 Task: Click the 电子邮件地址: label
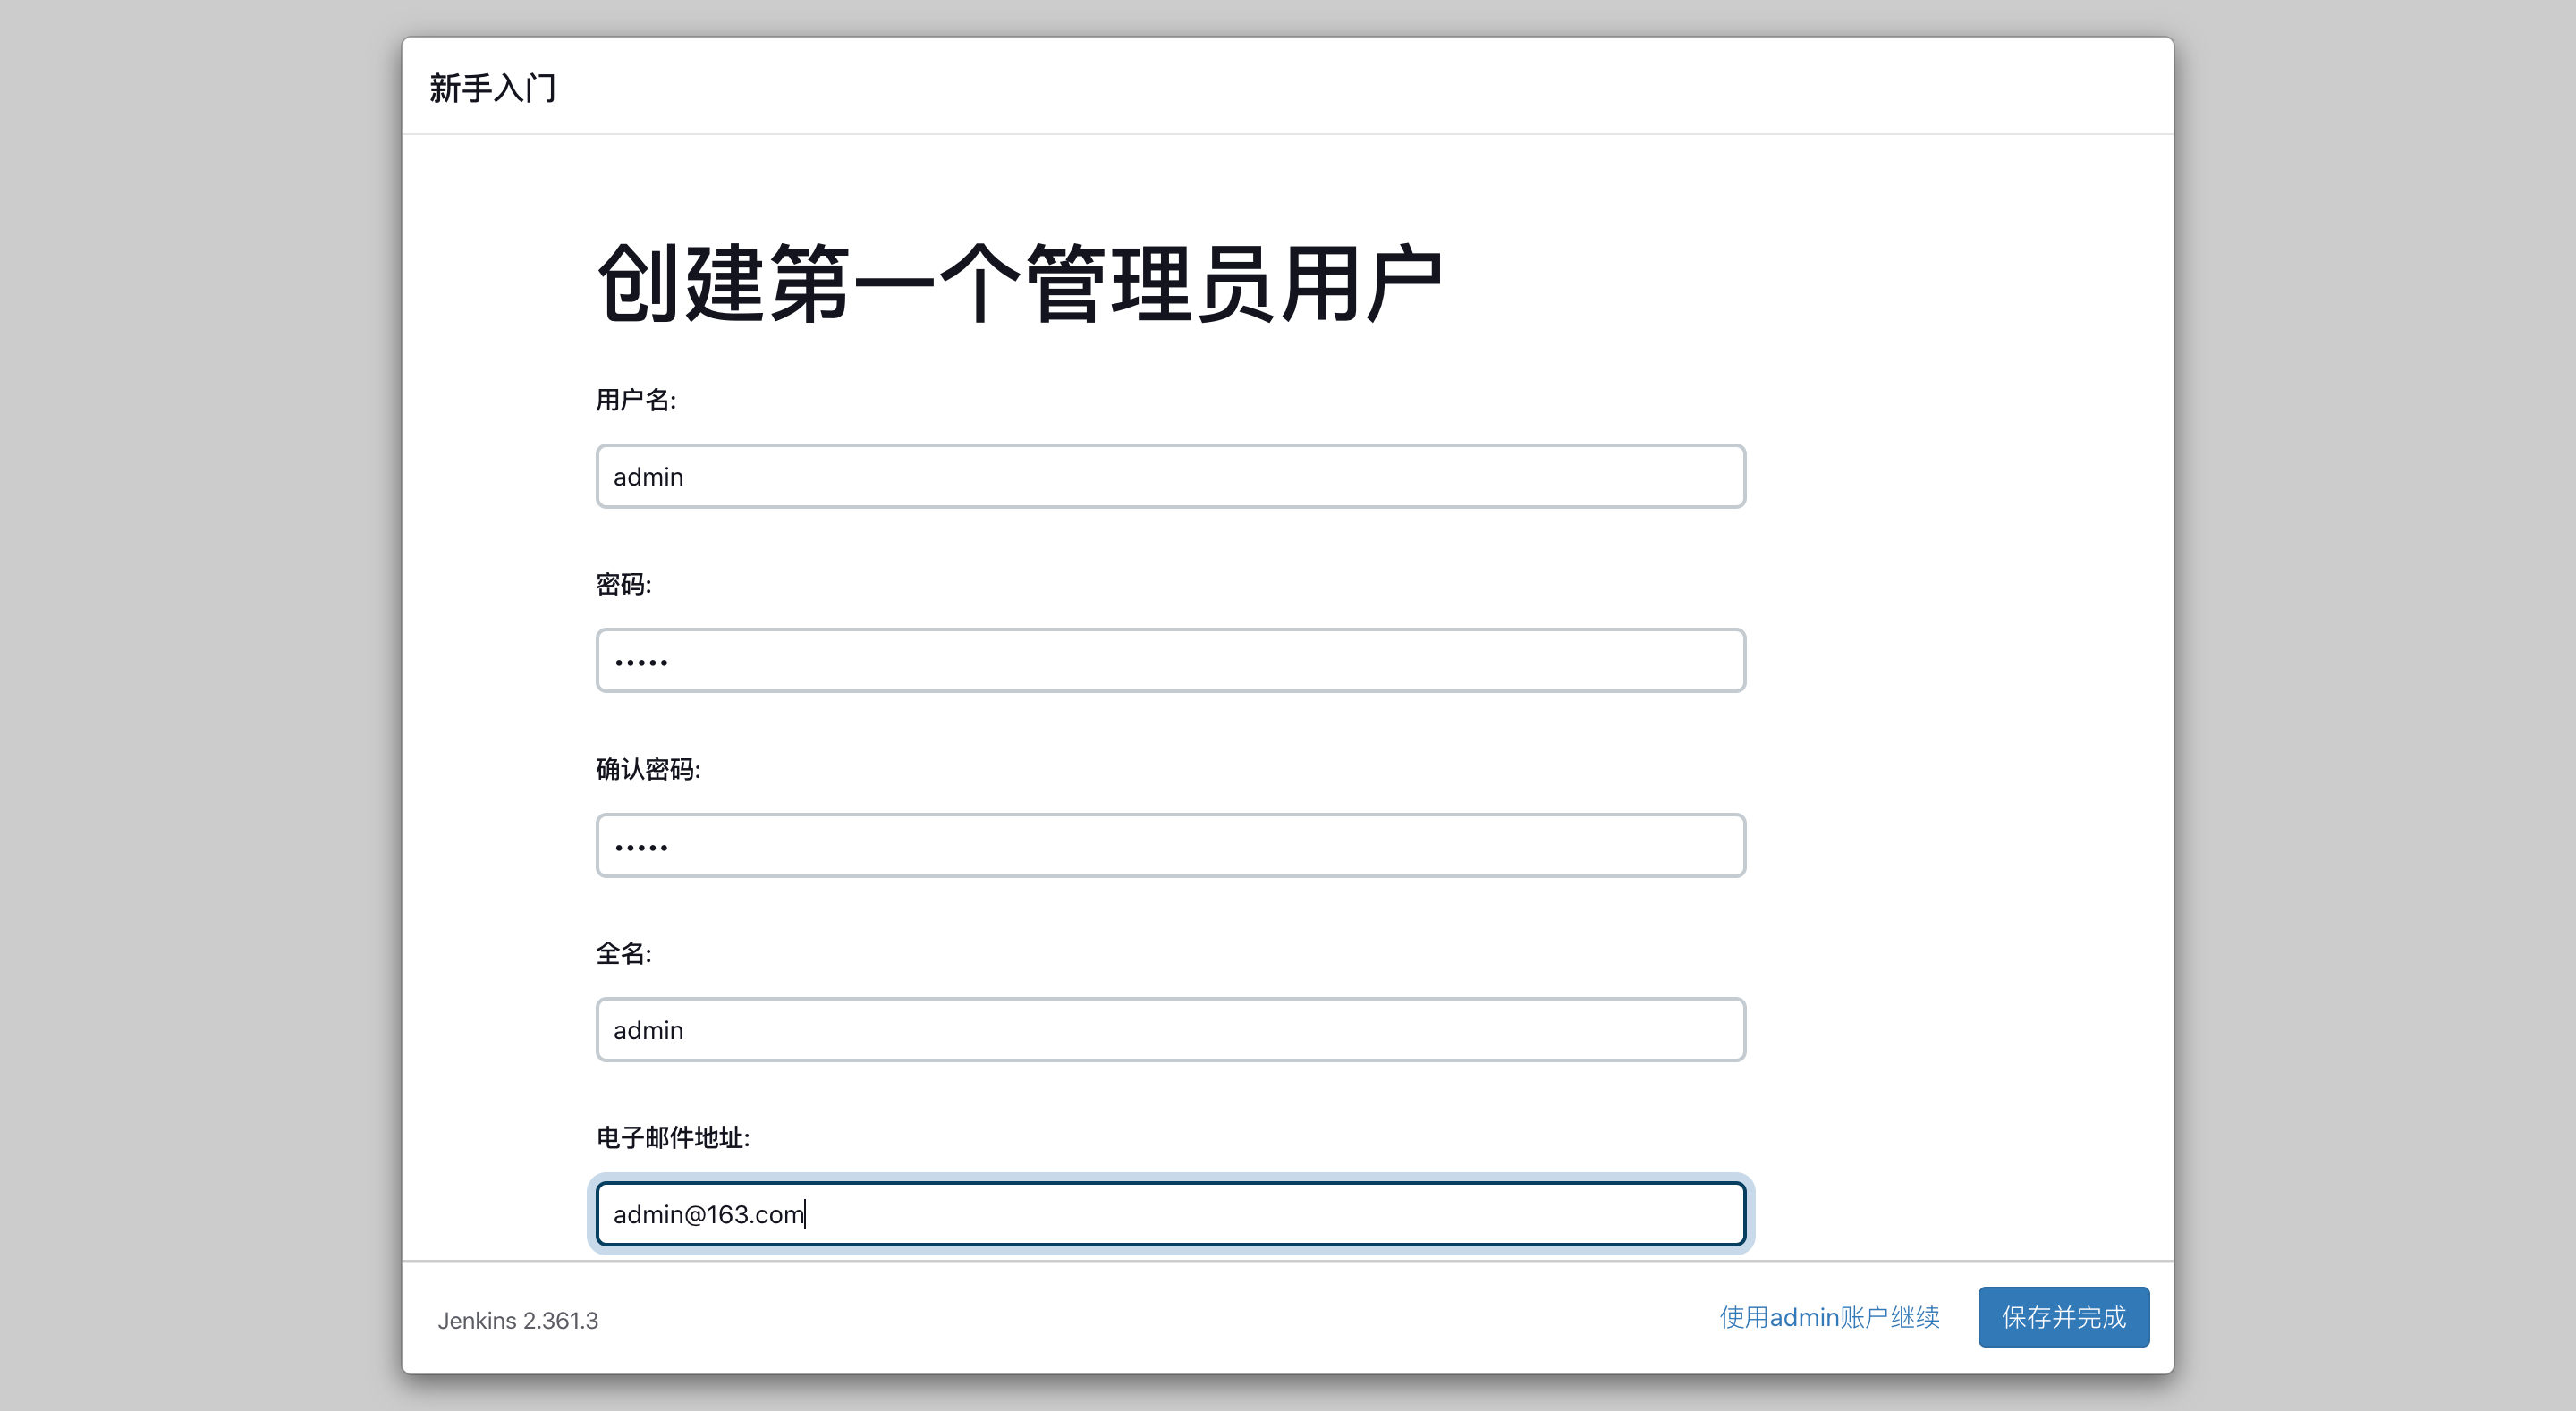[x=673, y=1137]
